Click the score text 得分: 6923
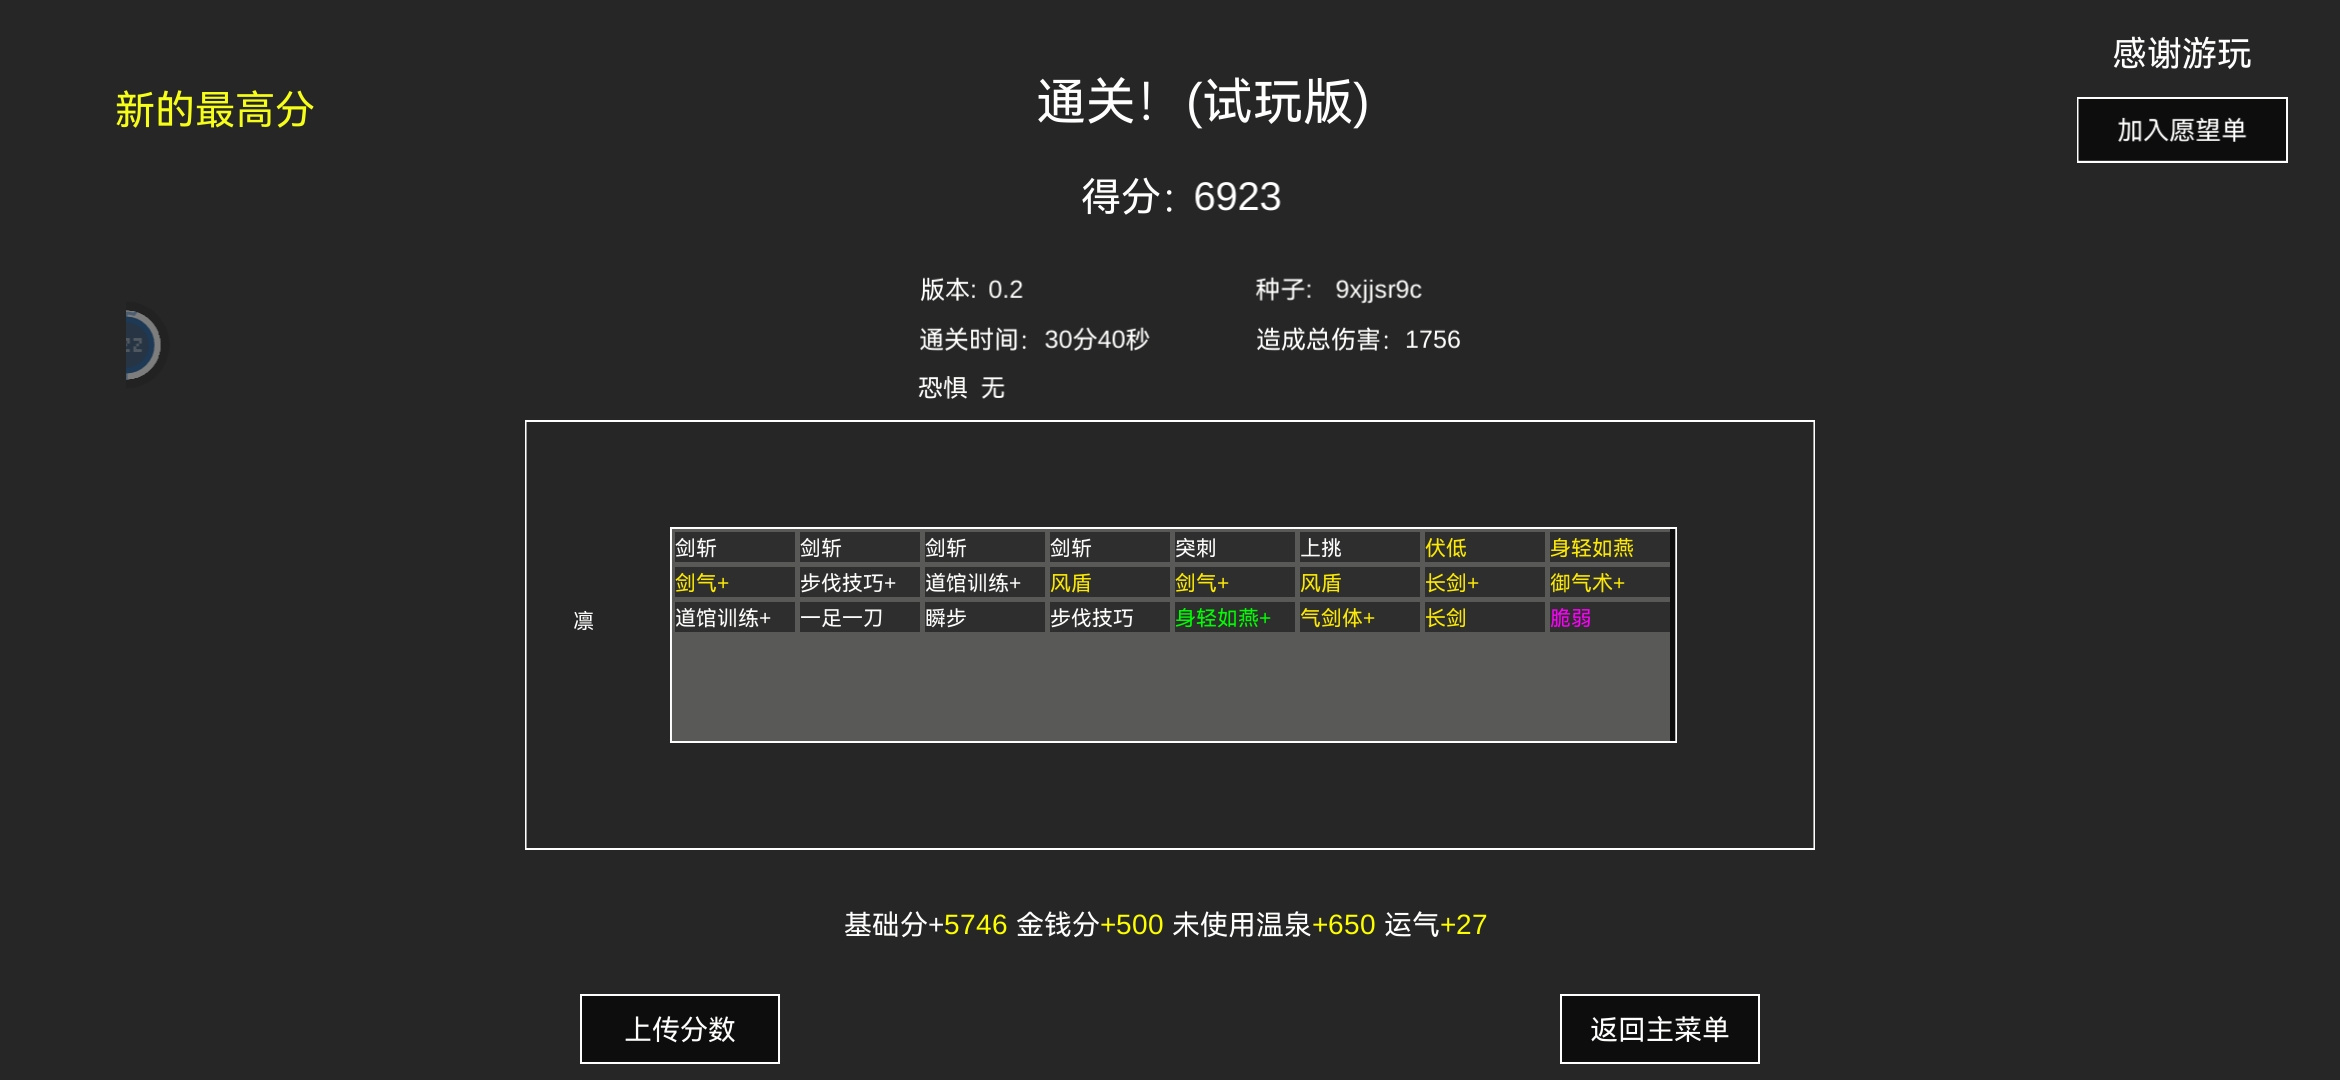The image size is (2340, 1080). (x=1181, y=197)
